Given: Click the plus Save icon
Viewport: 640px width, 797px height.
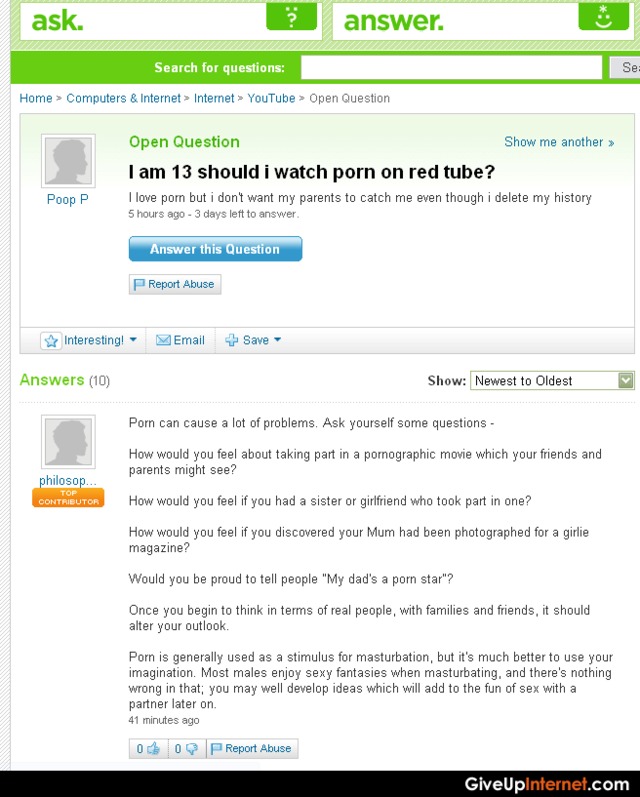Looking at the screenshot, I should 231,340.
